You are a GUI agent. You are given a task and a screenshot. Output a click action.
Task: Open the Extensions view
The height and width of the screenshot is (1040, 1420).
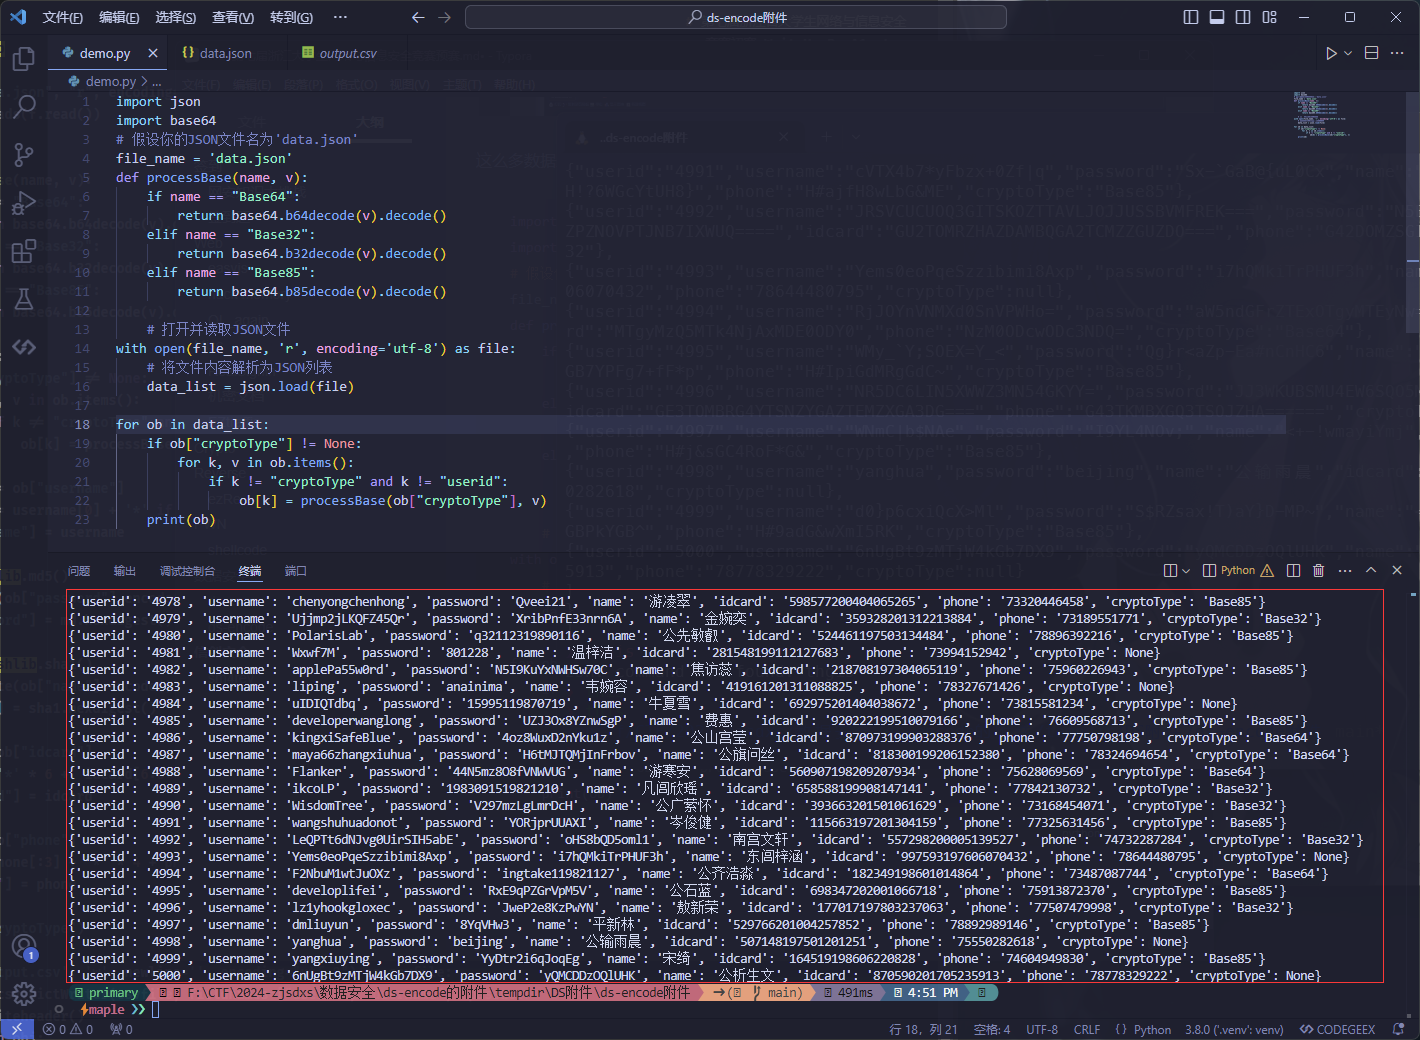click(24, 251)
